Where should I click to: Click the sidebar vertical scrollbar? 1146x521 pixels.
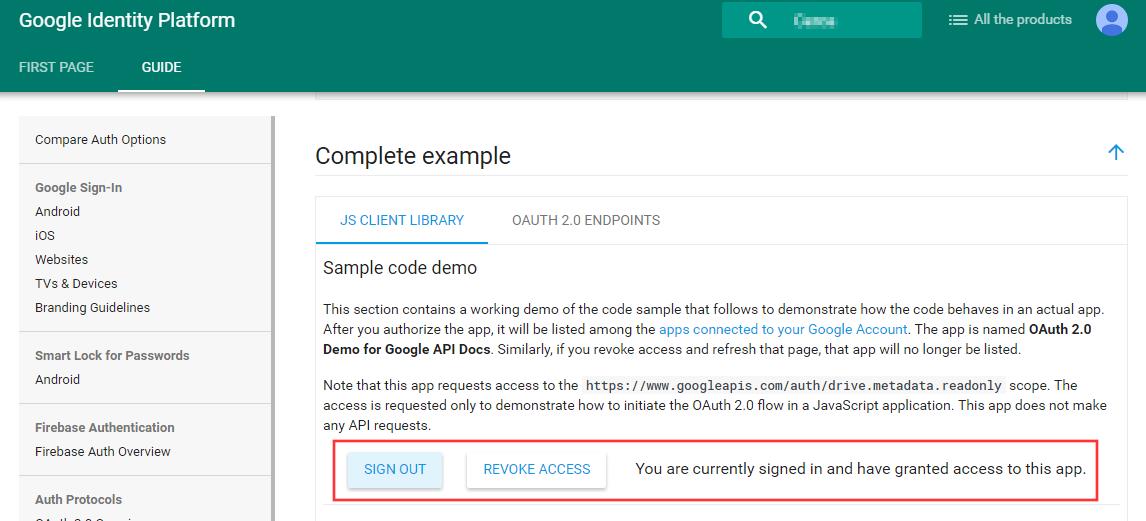pyautogui.click(x=273, y=318)
